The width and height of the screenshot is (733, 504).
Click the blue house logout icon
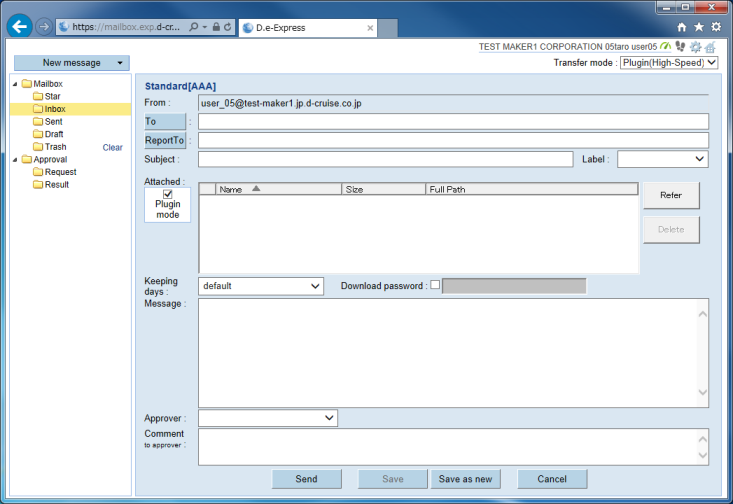coord(710,47)
